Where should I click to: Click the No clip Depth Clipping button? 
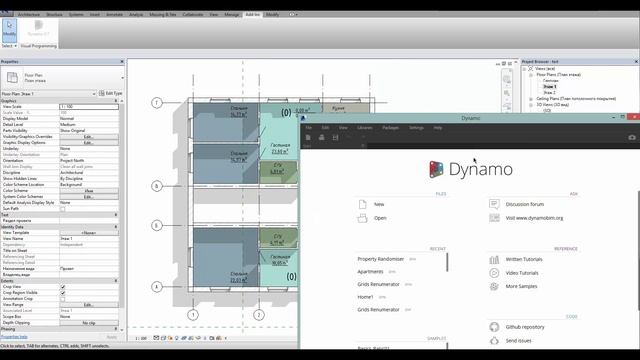pos(89,323)
